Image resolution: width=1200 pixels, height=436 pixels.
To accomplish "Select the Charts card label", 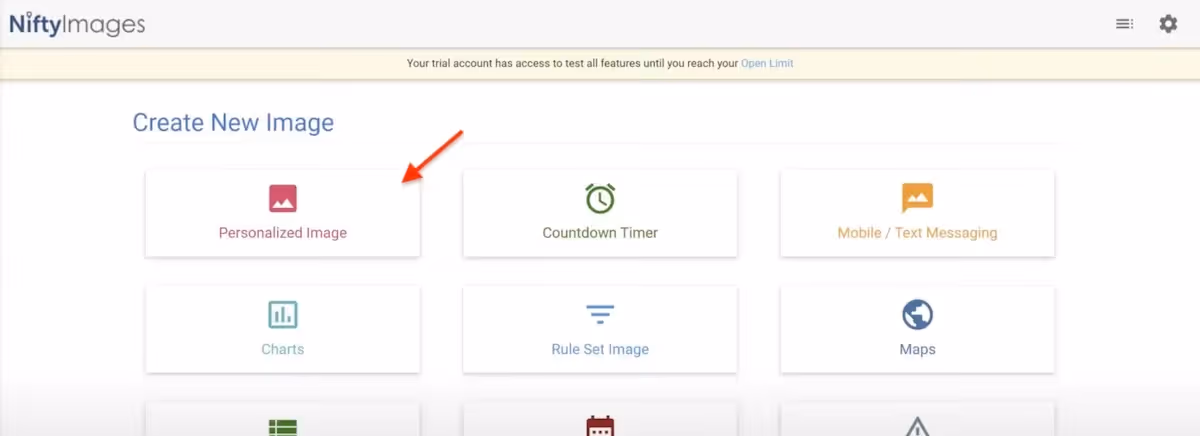I will click(283, 350).
